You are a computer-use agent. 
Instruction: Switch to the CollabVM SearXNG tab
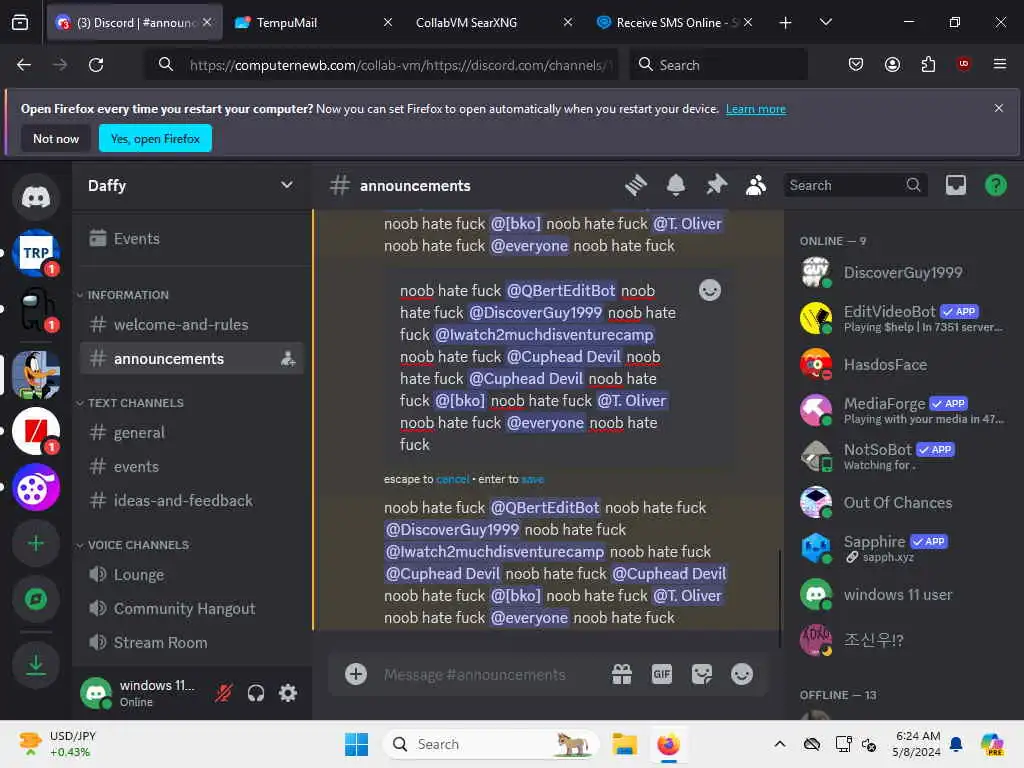pos(494,22)
